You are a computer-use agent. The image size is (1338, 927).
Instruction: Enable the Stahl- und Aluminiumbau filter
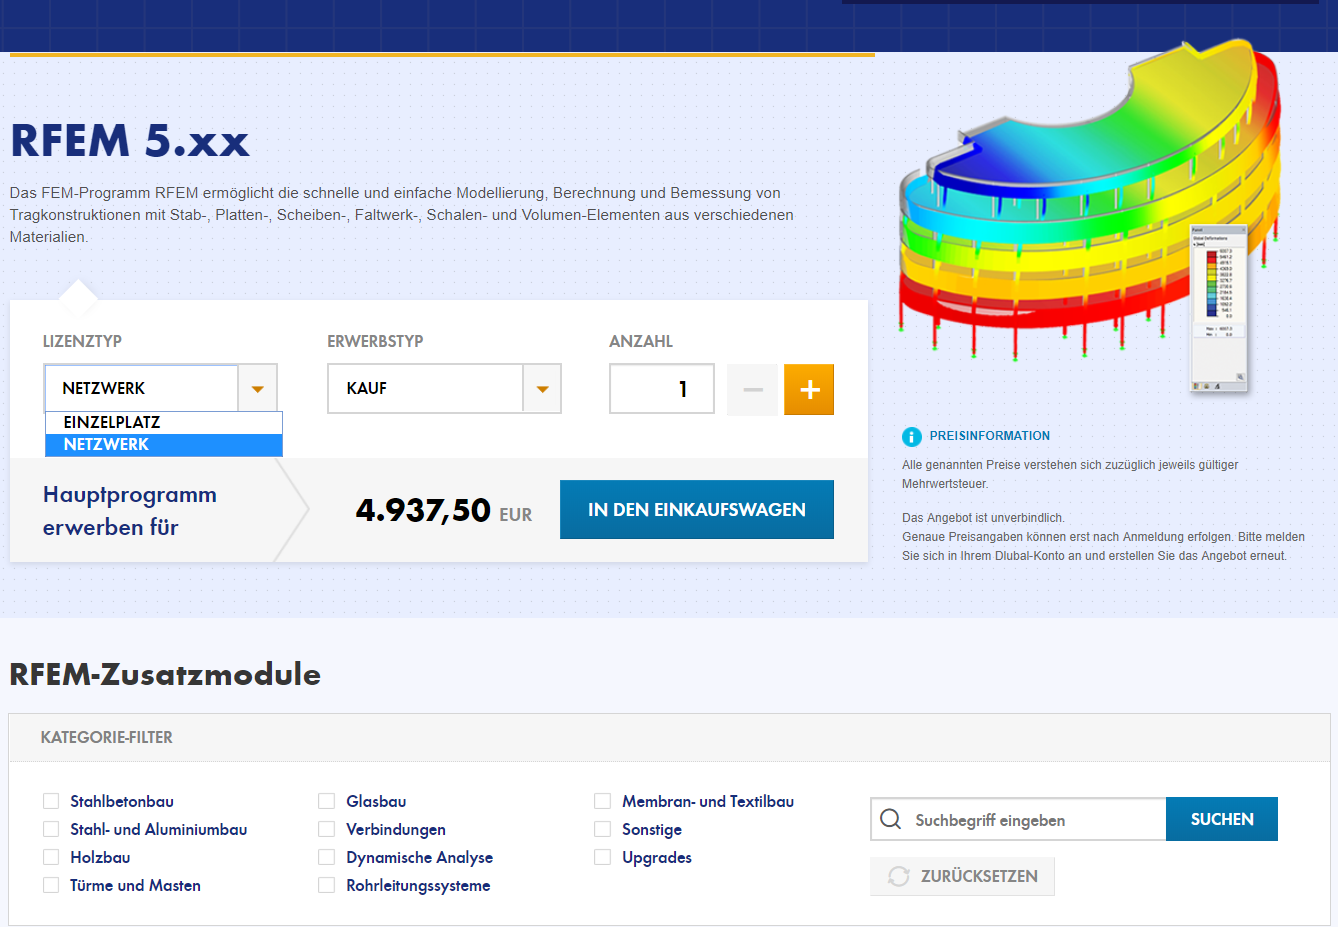click(51, 829)
